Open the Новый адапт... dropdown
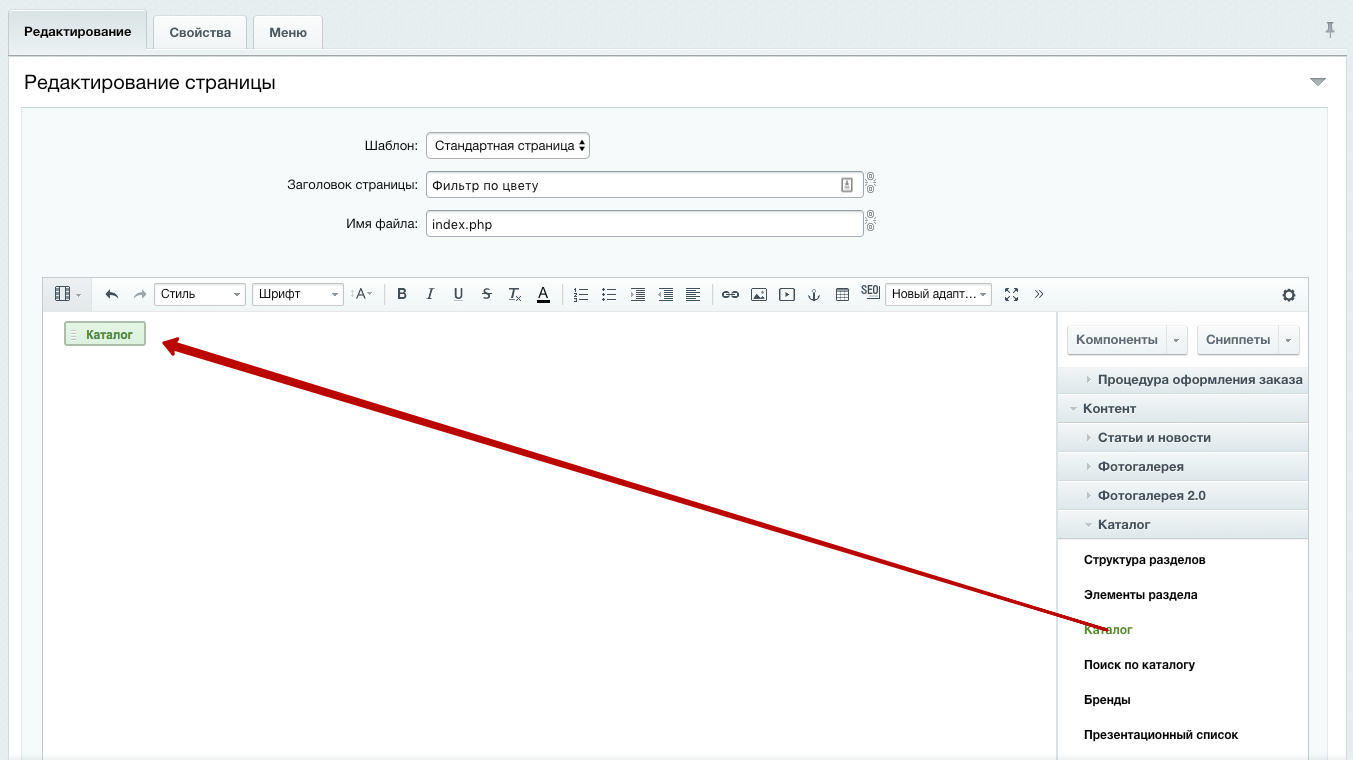Viewport: 1353px width, 760px height. click(x=938, y=294)
